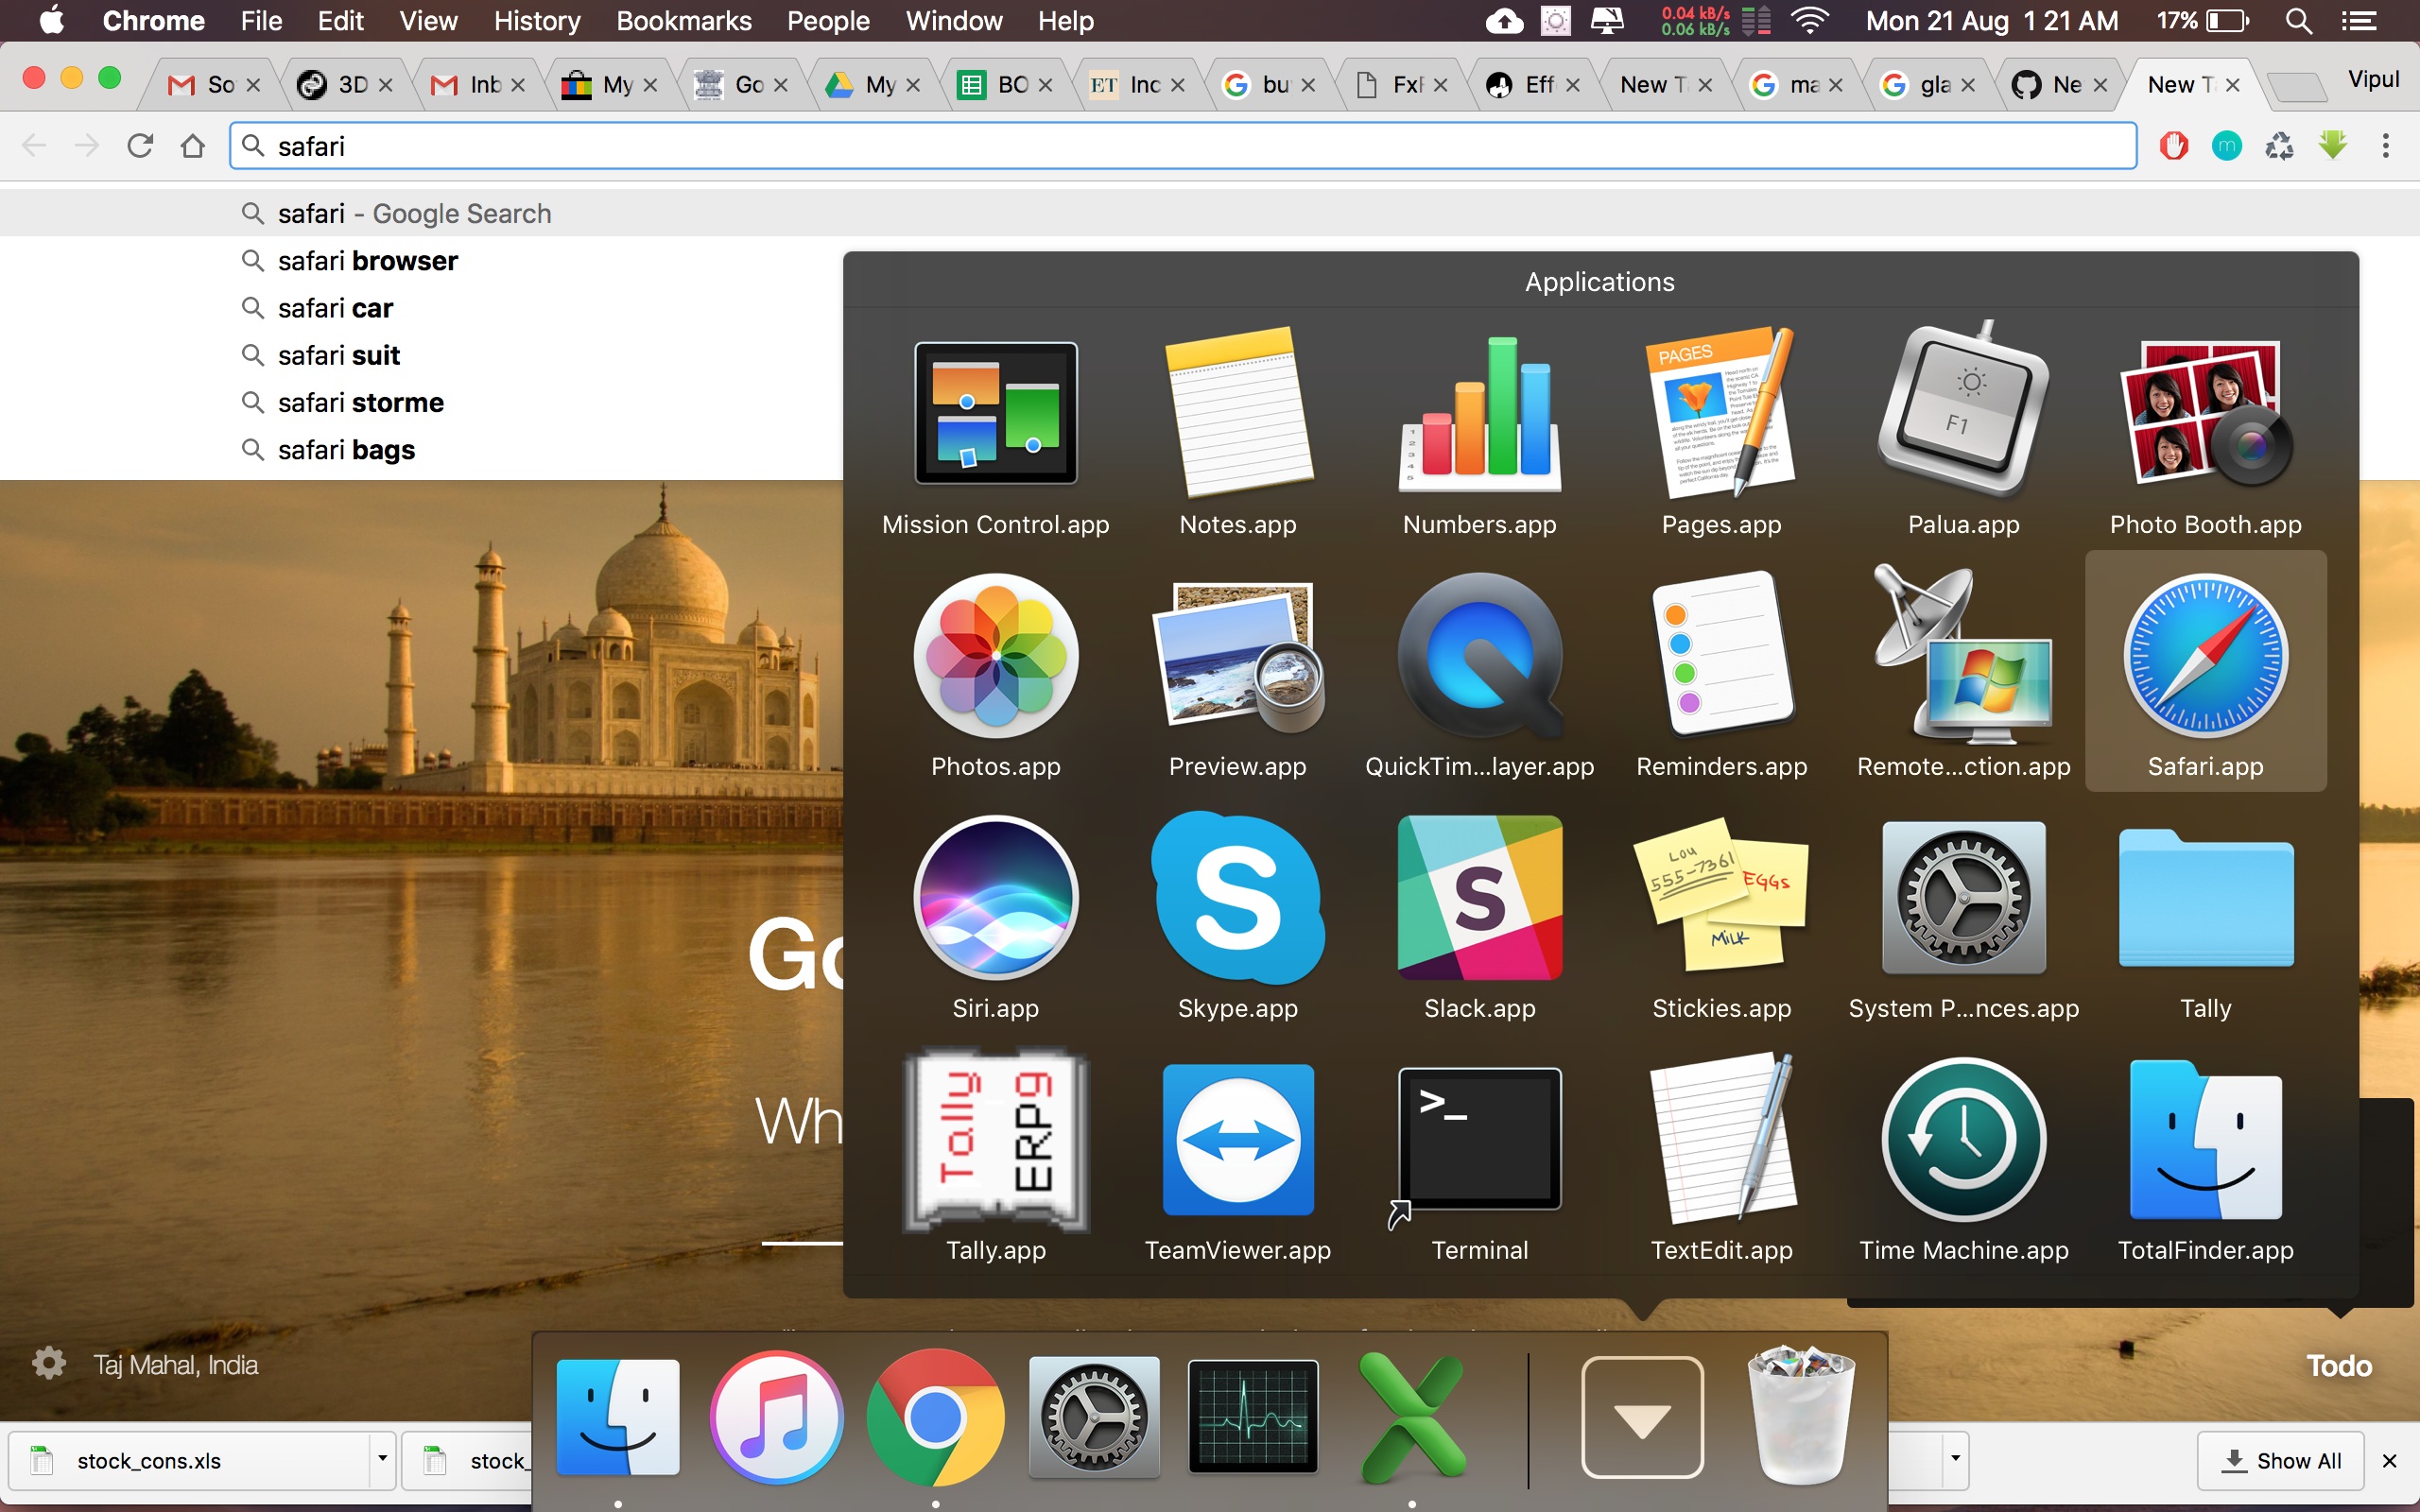Image resolution: width=2420 pixels, height=1512 pixels.
Task: Click the Todo link
Action: coord(2338,1365)
